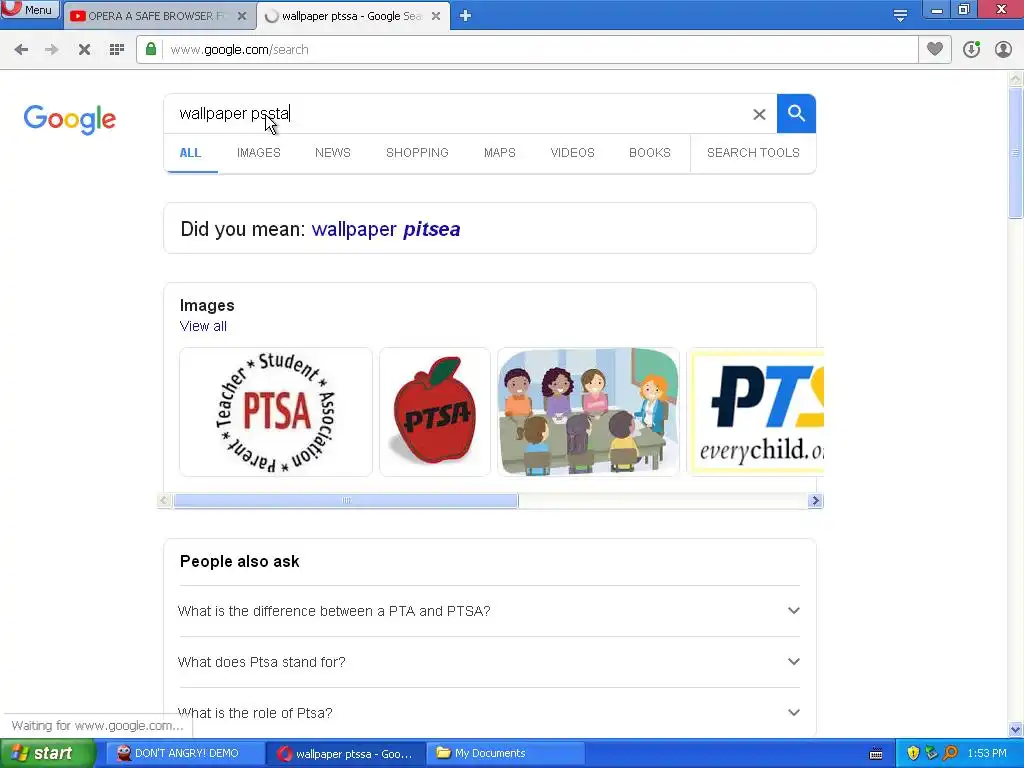Viewport: 1024px width, 768px height.
Task: Click the page scrollbar up arrow
Action: tap(1016, 79)
